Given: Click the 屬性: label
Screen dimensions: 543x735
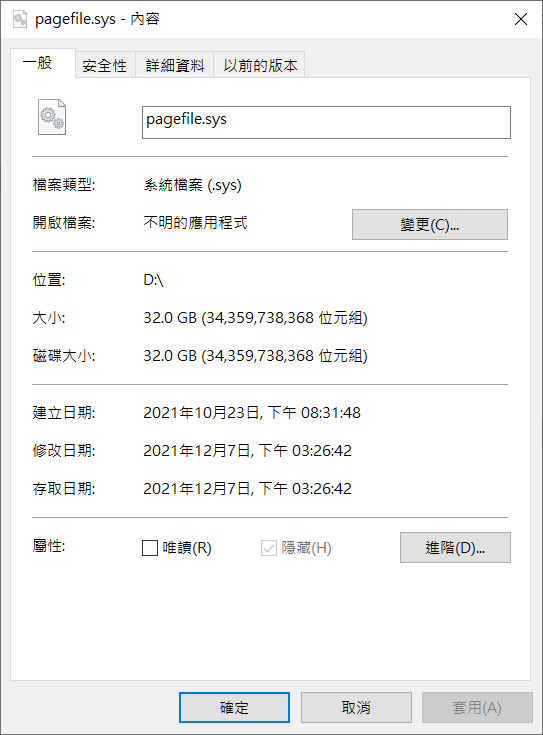Looking at the screenshot, I should [49, 546].
